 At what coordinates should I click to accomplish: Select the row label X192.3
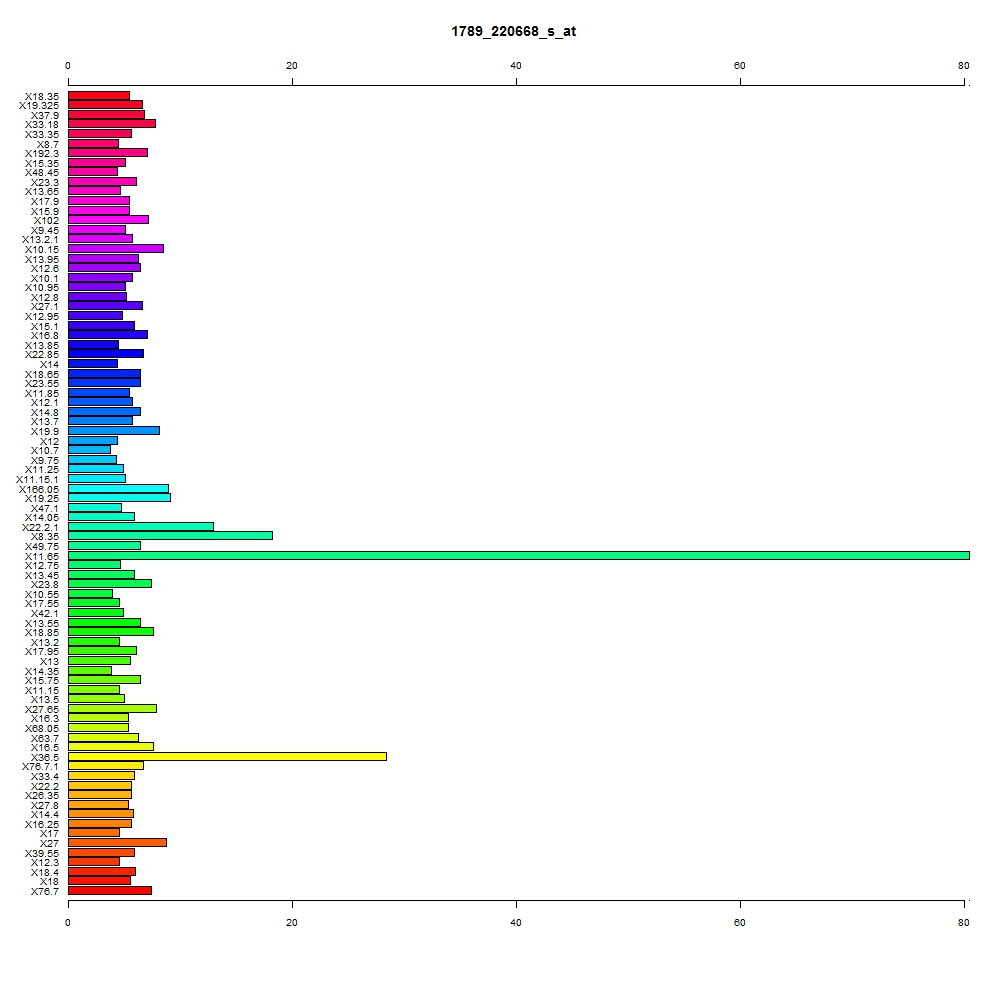[42, 154]
